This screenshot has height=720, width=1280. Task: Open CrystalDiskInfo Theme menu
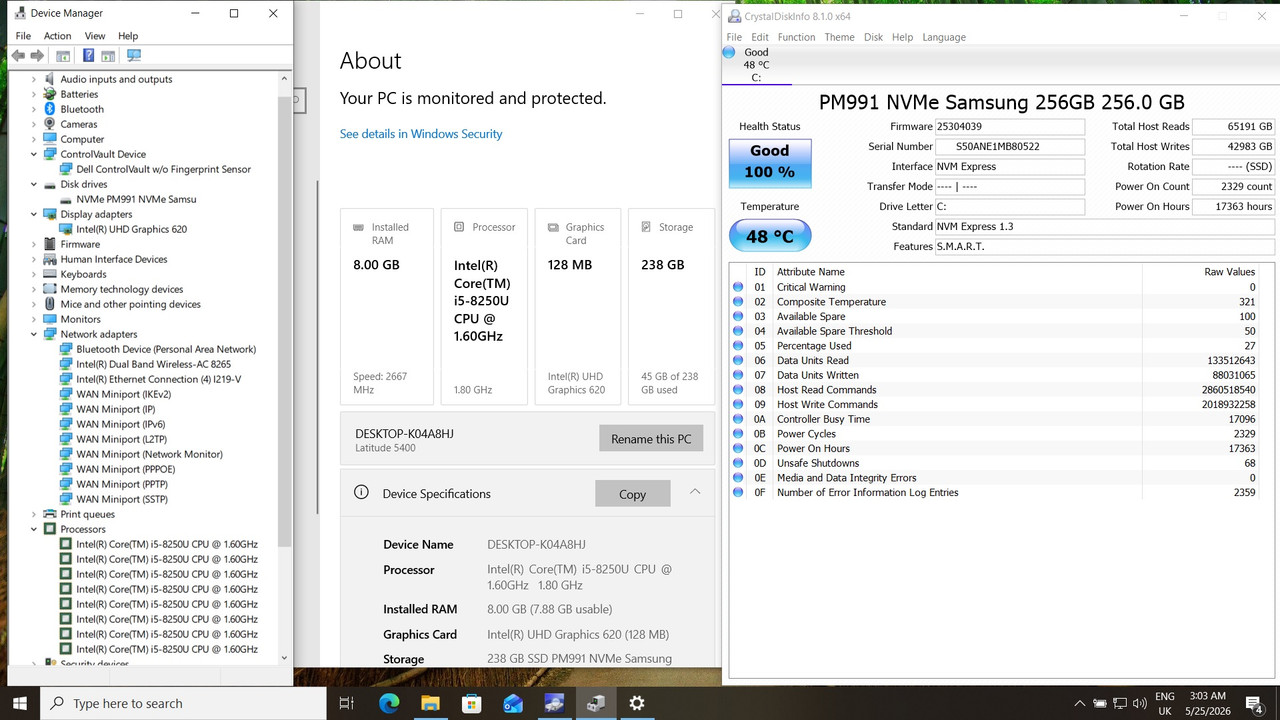[839, 37]
